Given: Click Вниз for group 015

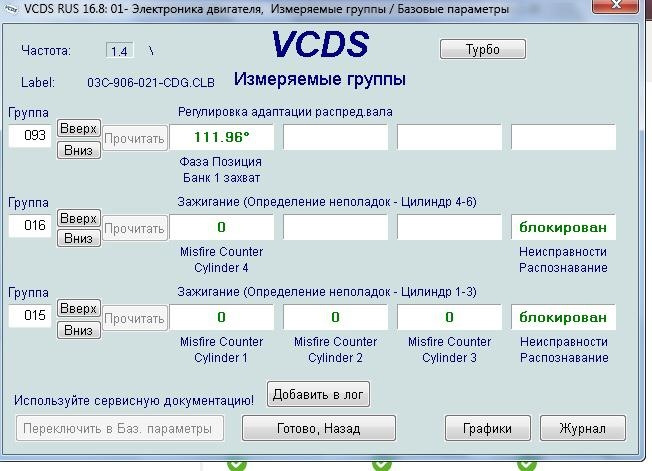Looking at the screenshot, I should (79, 330).
